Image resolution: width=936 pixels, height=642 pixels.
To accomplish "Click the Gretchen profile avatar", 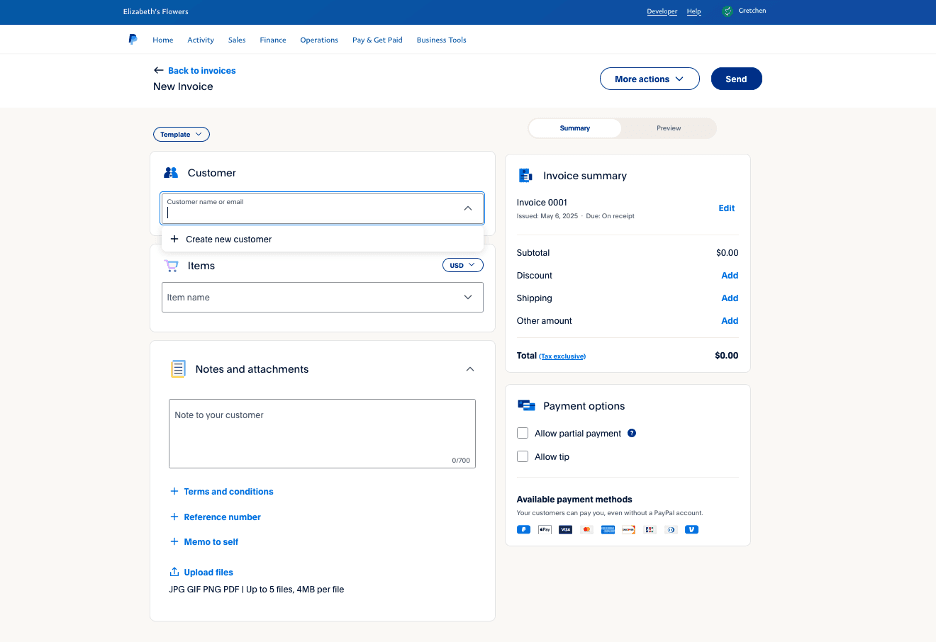I will (x=727, y=12).
